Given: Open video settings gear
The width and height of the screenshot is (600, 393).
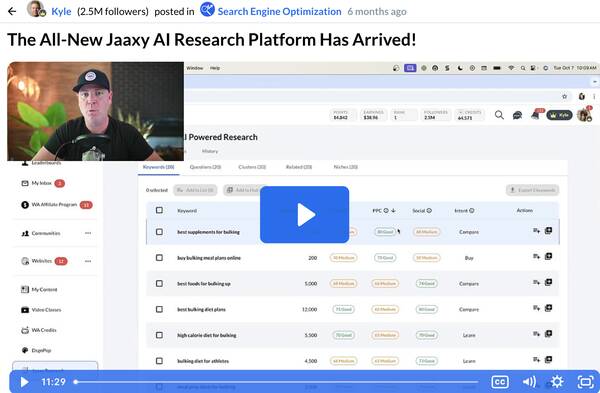Looking at the screenshot, I should click(557, 382).
